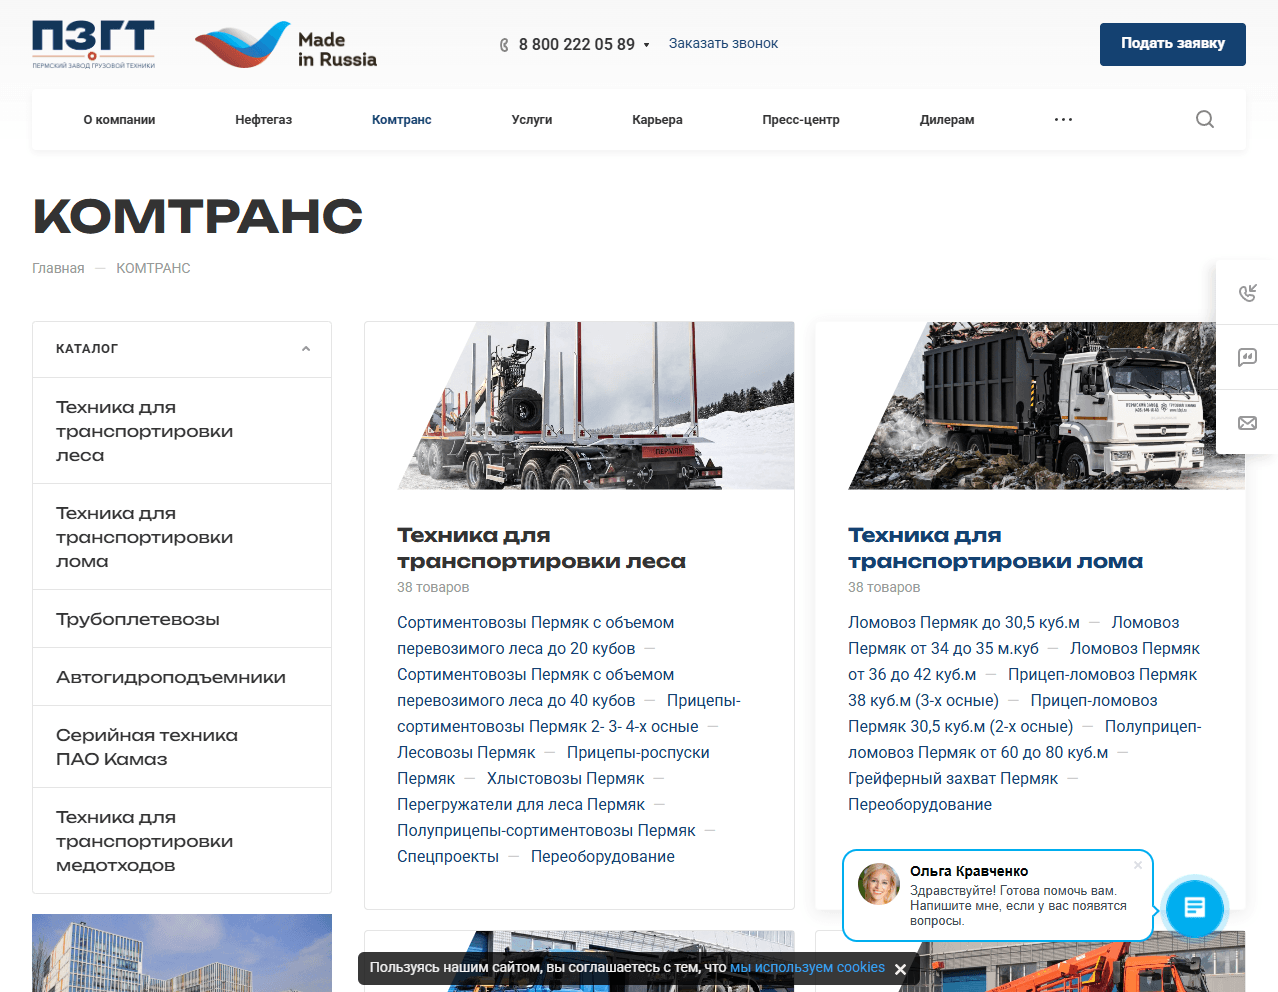This screenshot has width=1278, height=992.
Task: Select sidebar Техника для транспортировки леса
Action: 182,431
